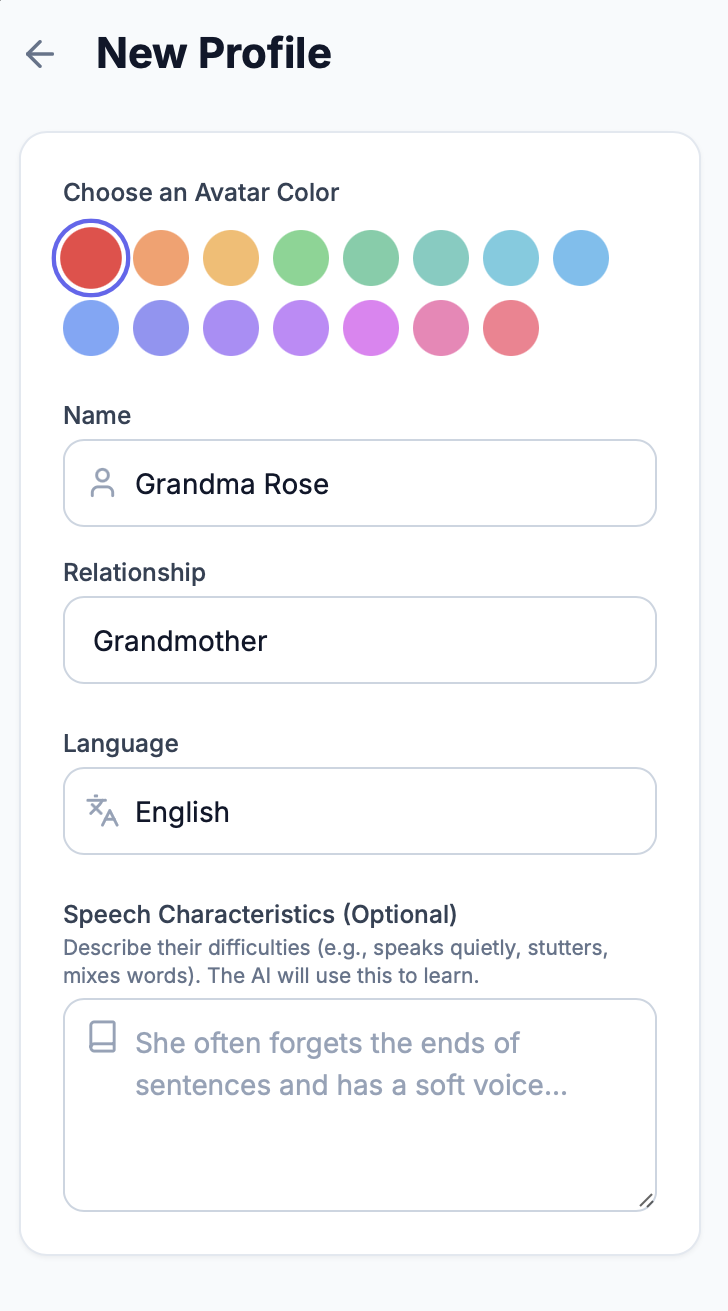Grab the text area resize handle
The width and height of the screenshot is (728, 1311).
646,1201
